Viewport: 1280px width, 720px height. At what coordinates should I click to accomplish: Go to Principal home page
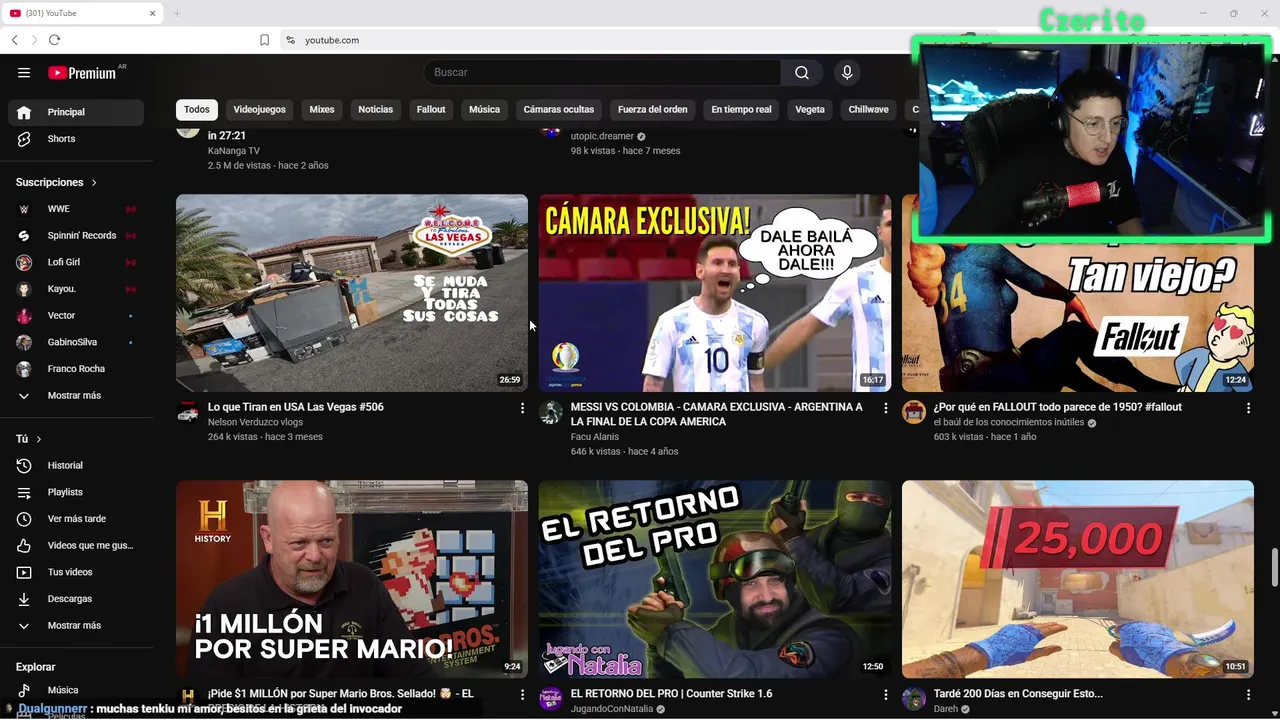[76, 112]
